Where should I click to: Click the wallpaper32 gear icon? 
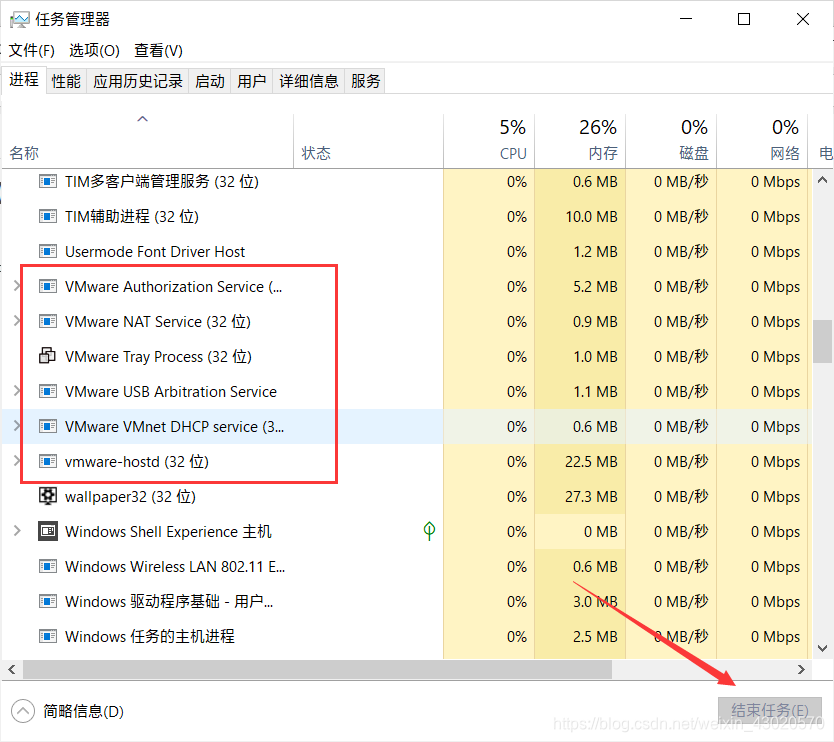(48, 496)
